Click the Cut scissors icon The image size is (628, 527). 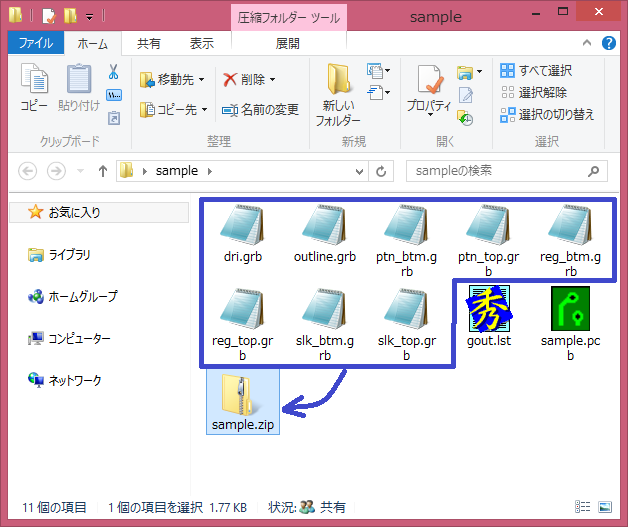coord(114,73)
